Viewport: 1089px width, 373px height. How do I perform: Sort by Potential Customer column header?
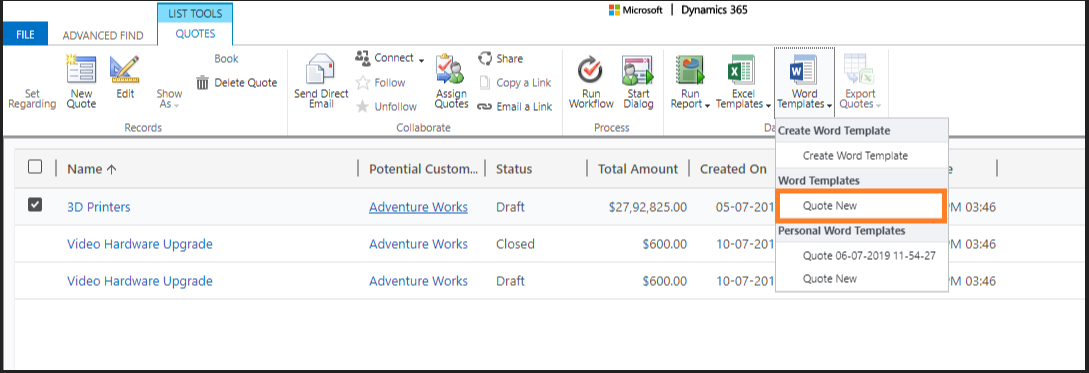point(423,169)
